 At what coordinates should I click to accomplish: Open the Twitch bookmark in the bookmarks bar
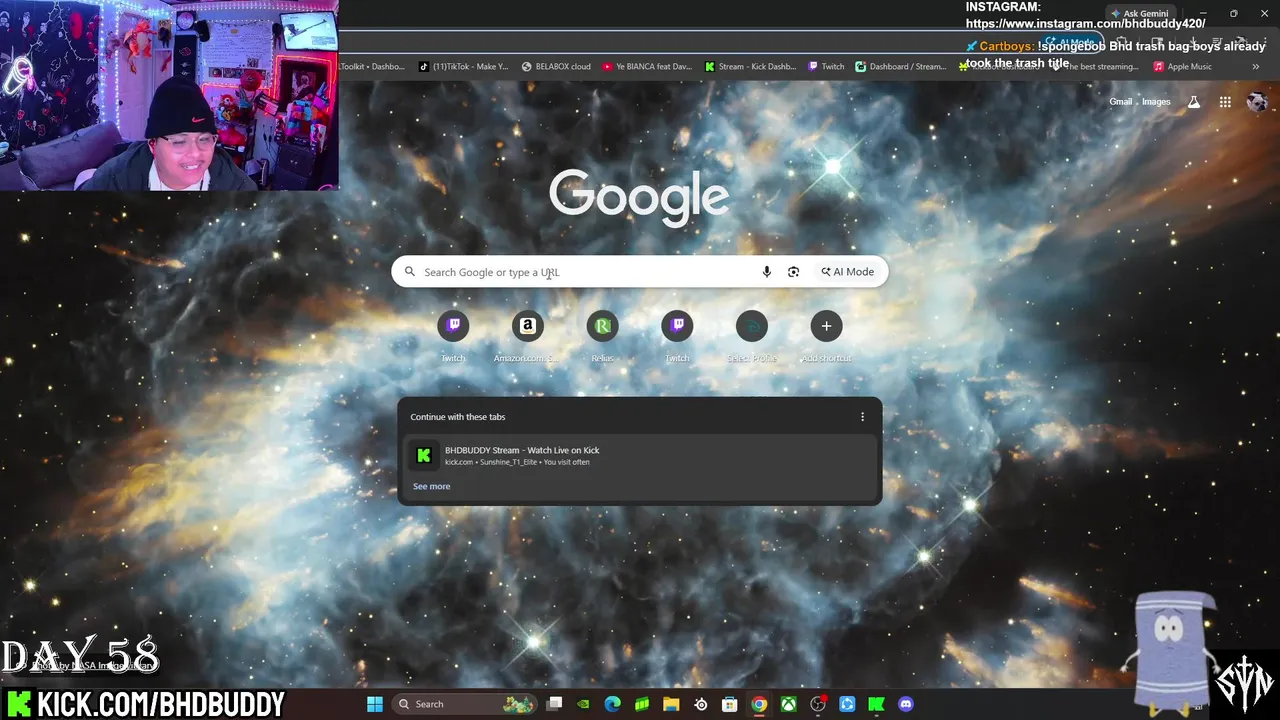[826, 67]
